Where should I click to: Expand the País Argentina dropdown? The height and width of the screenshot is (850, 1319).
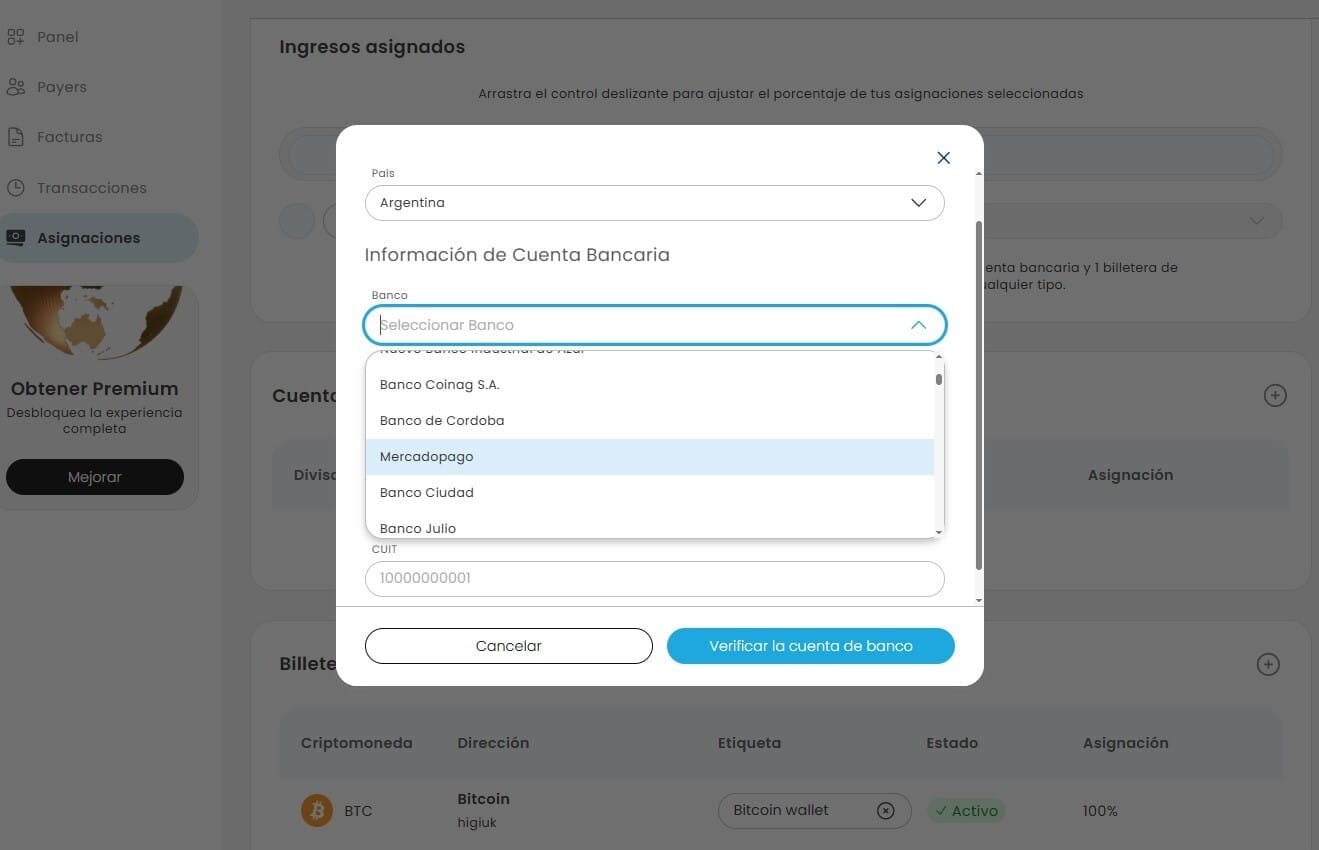[x=655, y=203]
